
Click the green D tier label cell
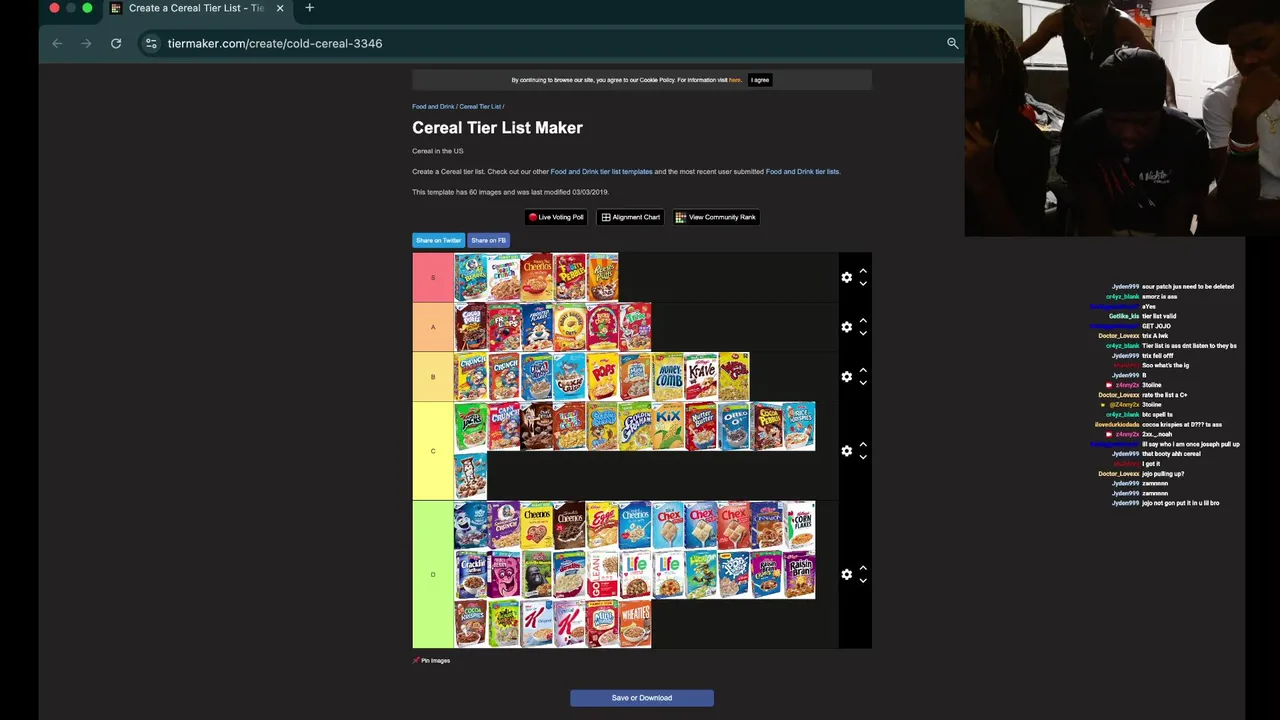tap(433, 574)
